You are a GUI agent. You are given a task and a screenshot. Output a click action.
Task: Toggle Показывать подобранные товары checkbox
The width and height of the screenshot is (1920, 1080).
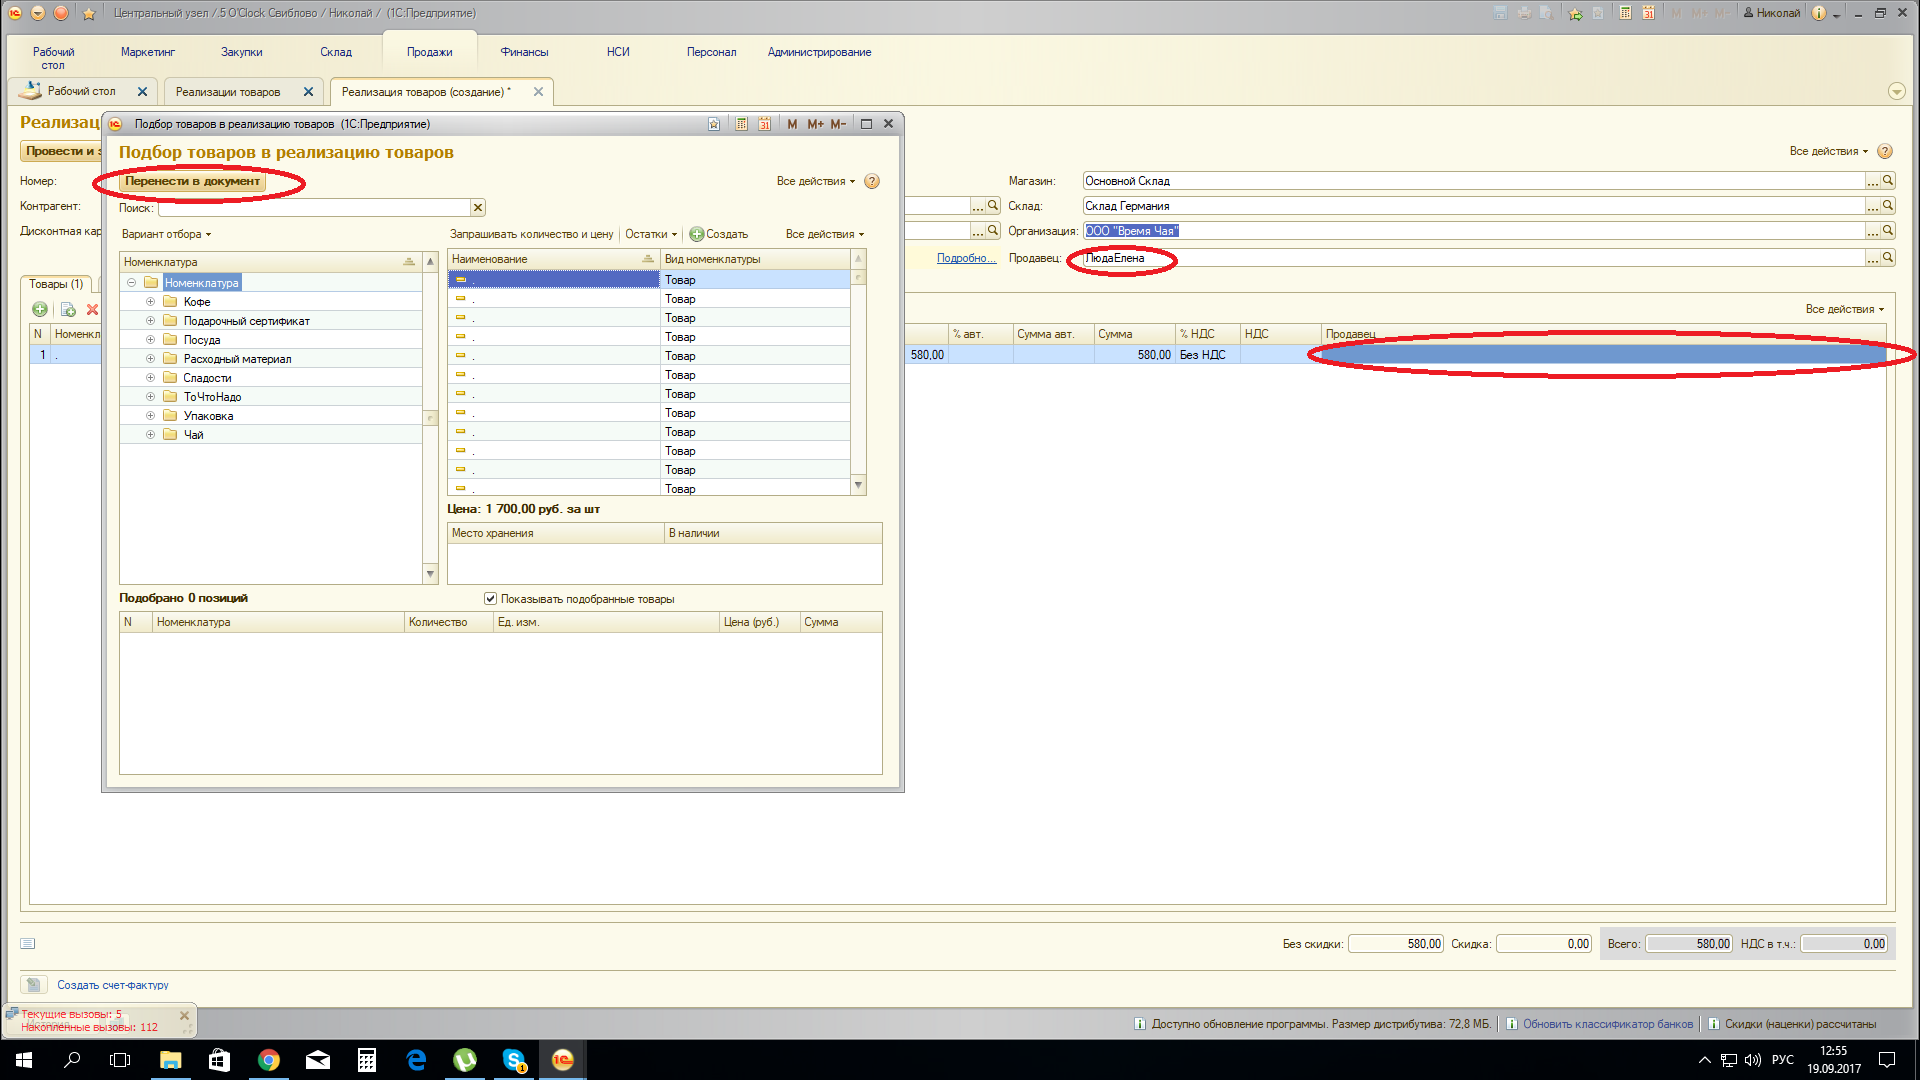coord(490,599)
